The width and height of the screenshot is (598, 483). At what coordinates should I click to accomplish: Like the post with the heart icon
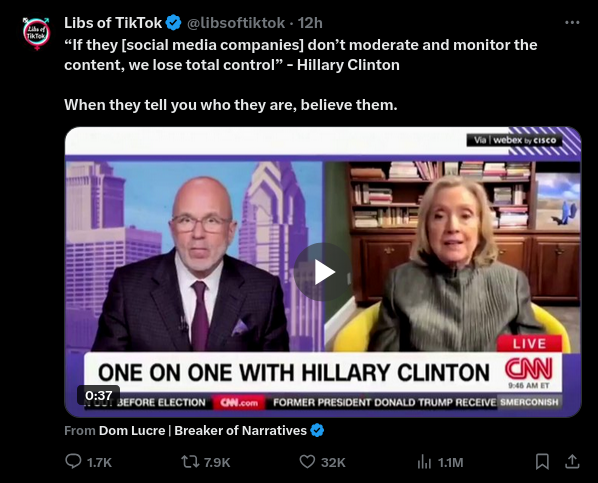pyautogui.click(x=307, y=462)
